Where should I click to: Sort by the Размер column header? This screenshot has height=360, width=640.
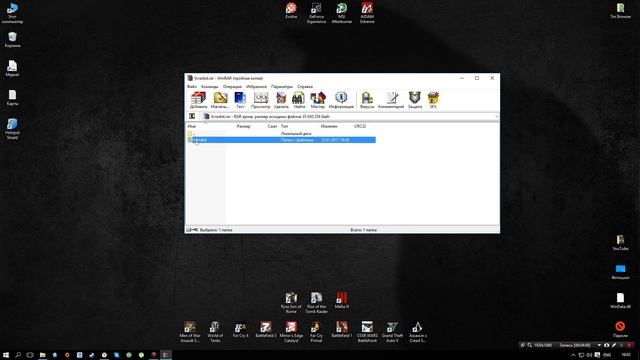243,126
